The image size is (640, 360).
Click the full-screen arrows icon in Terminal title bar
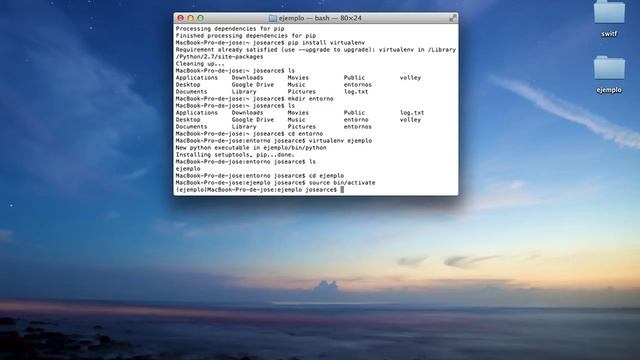[x=453, y=18]
